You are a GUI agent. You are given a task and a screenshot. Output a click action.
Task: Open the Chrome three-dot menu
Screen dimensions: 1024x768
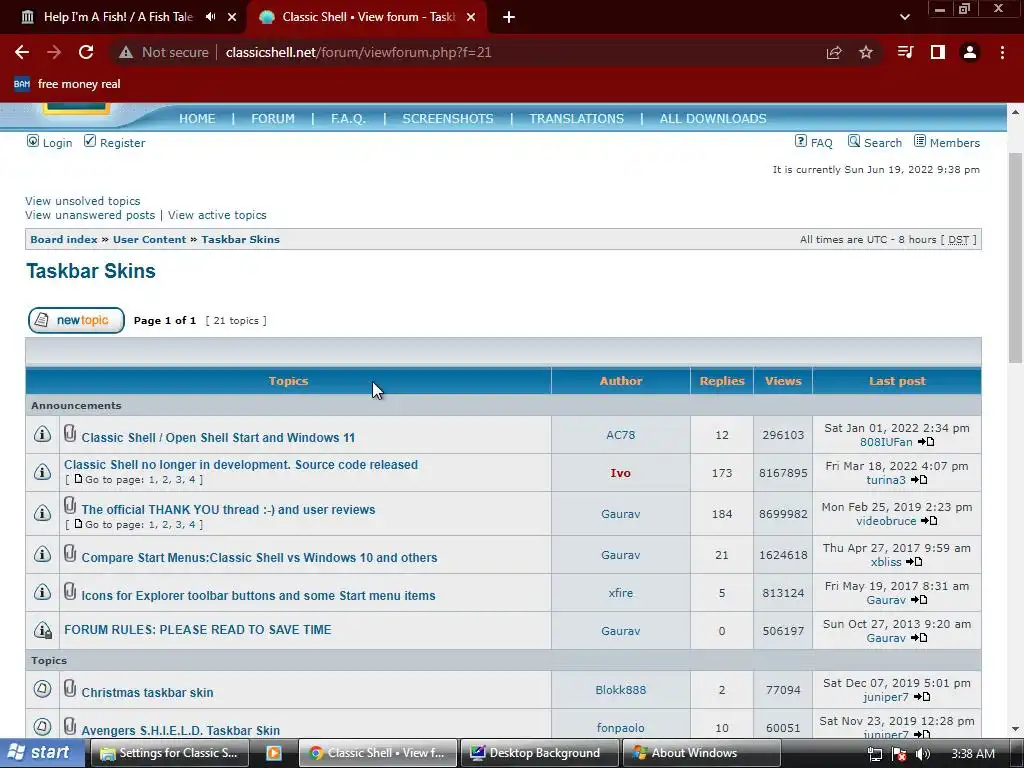1002,52
